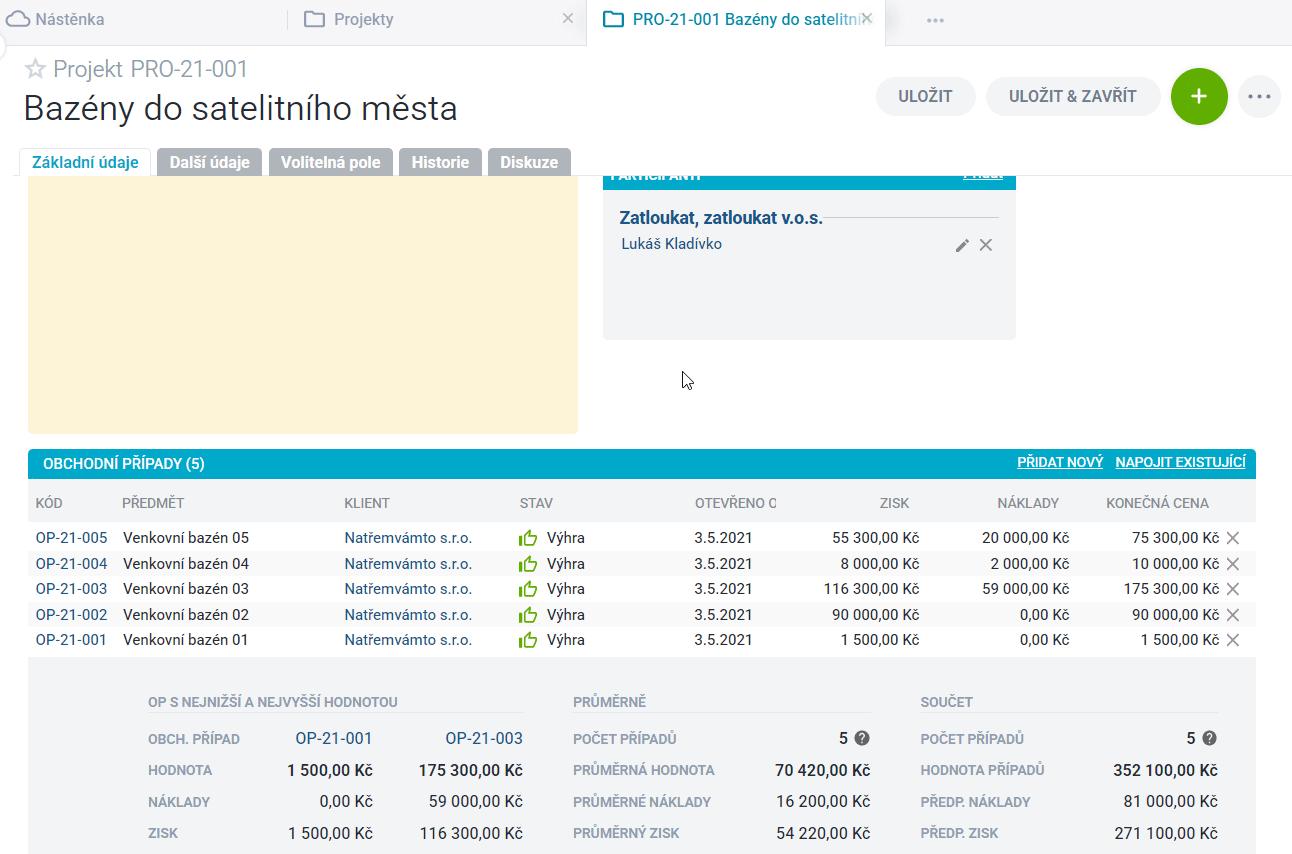The width and height of the screenshot is (1292, 854).
Task: Open business case OP-21-005 in the table
Action: pyautogui.click(x=71, y=538)
